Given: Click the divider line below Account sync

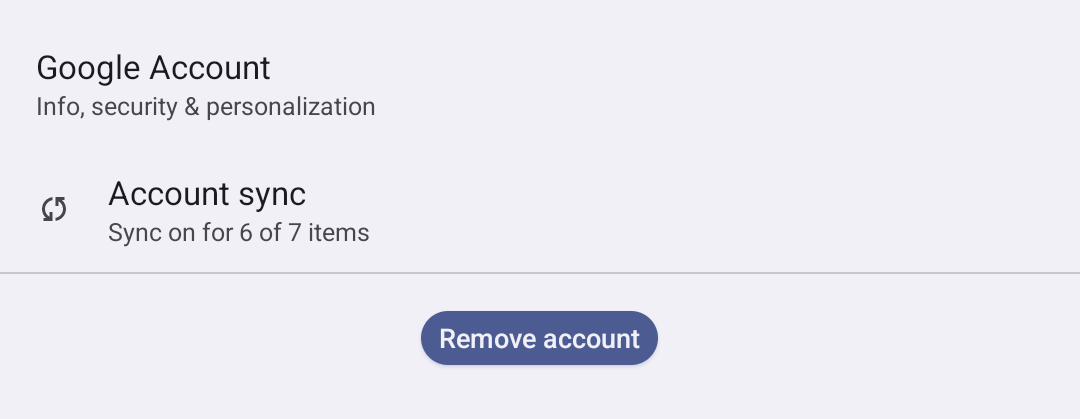Looking at the screenshot, I should click(x=540, y=273).
